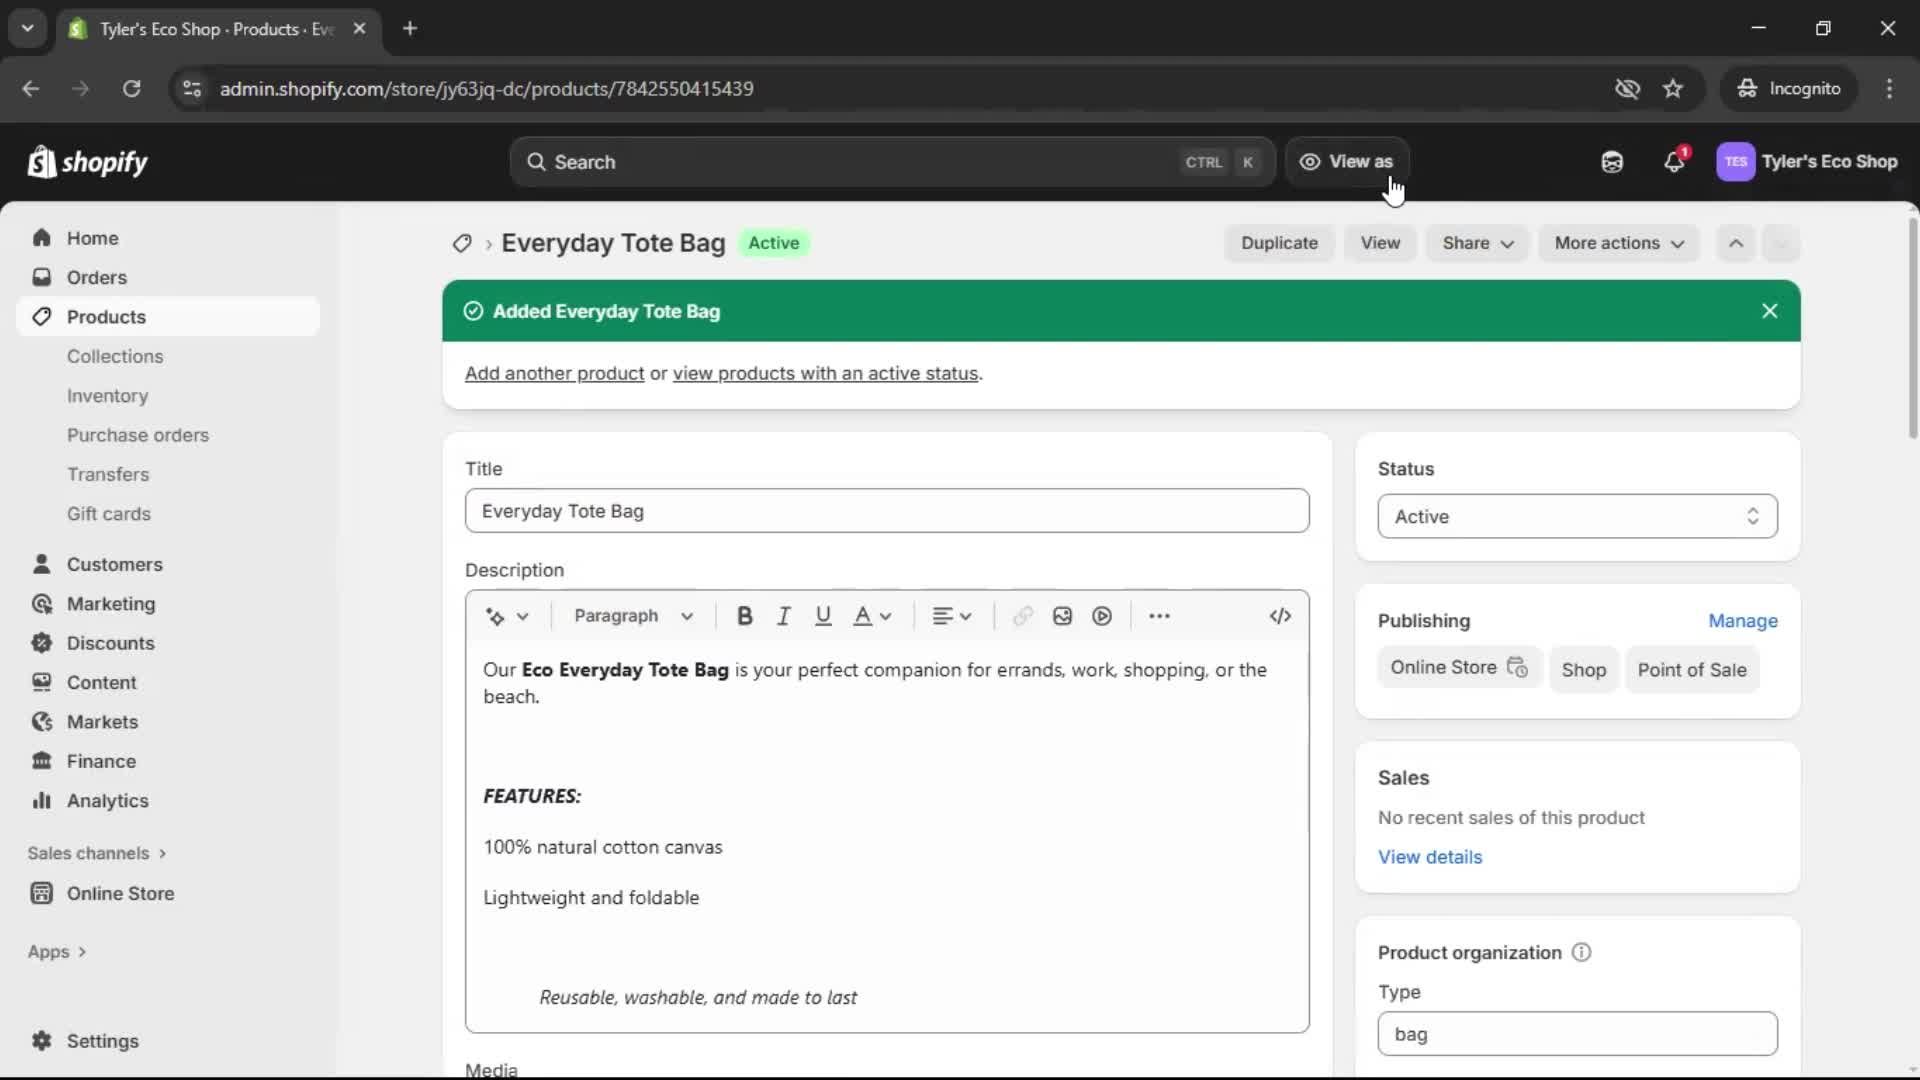1920x1080 pixels.
Task: Insert a video using the editor toolbar
Action: pyautogui.click(x=1102, y=616)
